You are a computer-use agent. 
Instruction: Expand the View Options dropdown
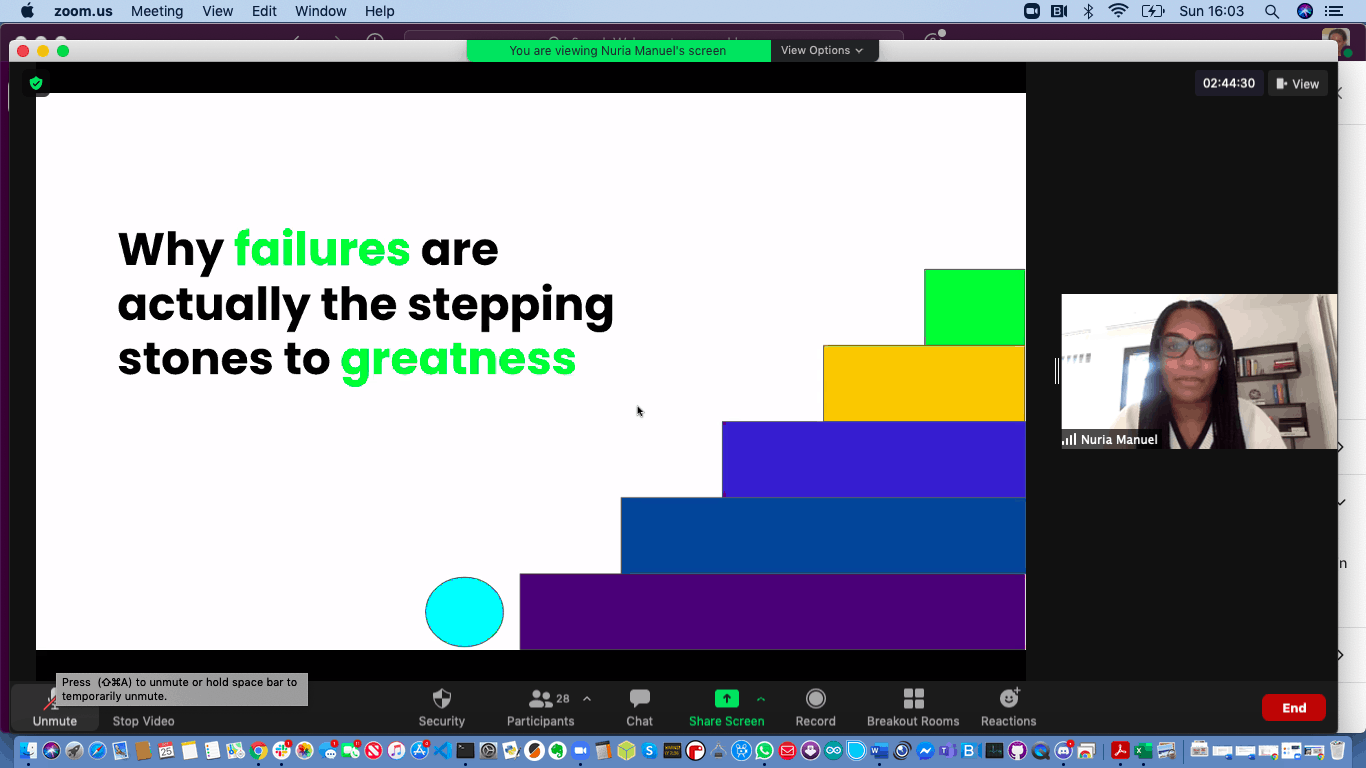pyautogui.click(x=822, y=50)
